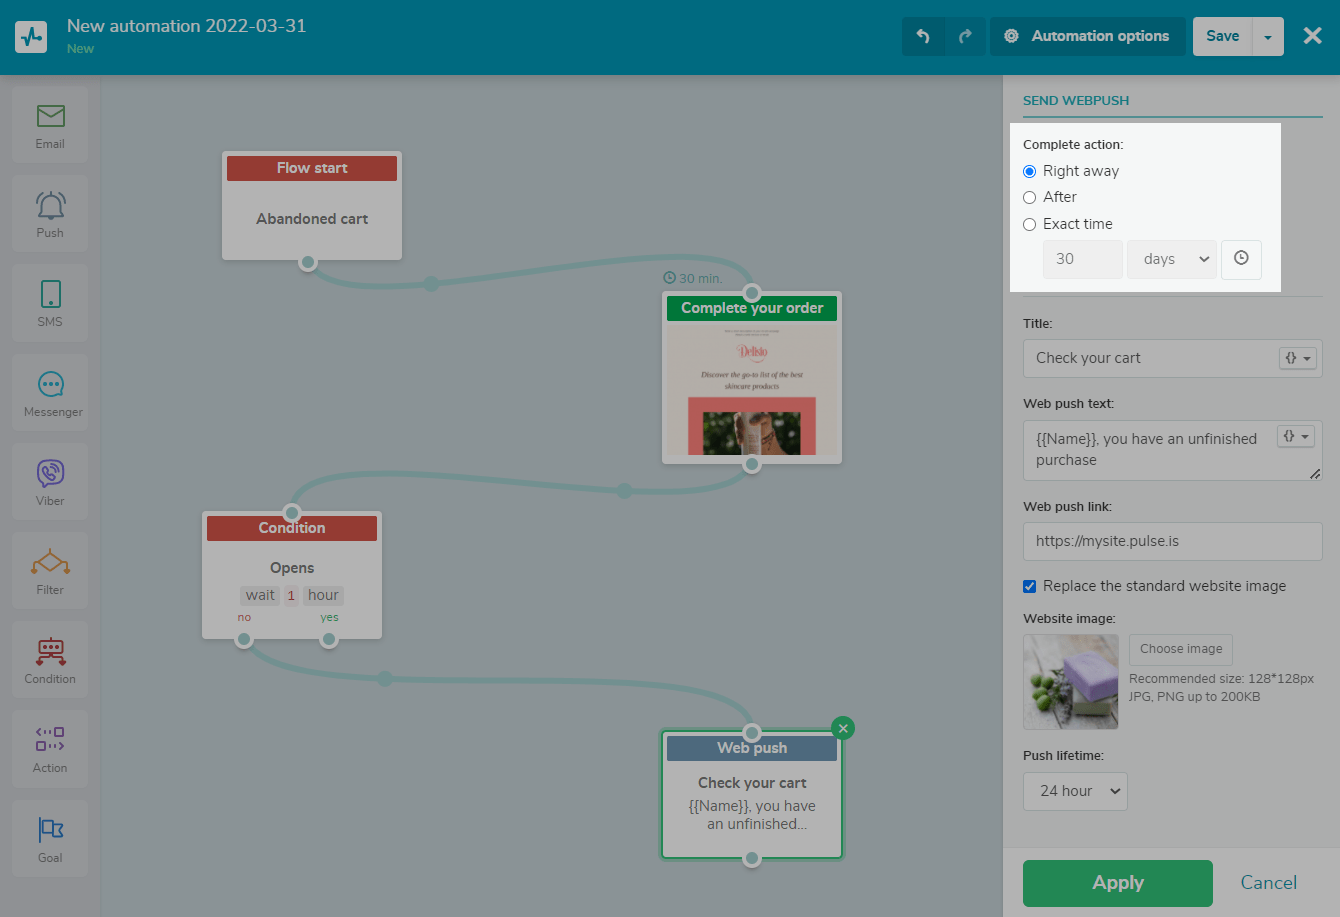
Task: Remove the Web push block via X
Action: pos(843,728)
